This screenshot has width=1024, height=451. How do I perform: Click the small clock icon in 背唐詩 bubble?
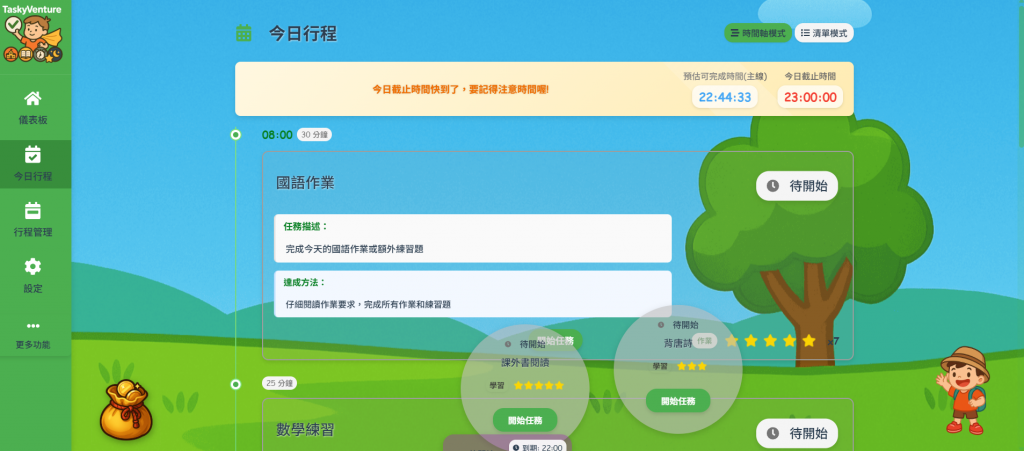pyautogui.click(x=661, y=324)
